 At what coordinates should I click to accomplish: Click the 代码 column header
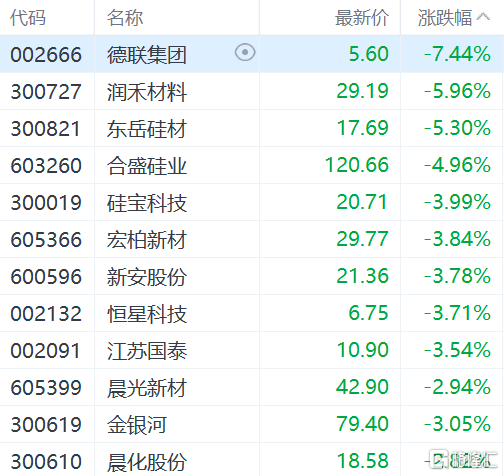pos(28,18)
